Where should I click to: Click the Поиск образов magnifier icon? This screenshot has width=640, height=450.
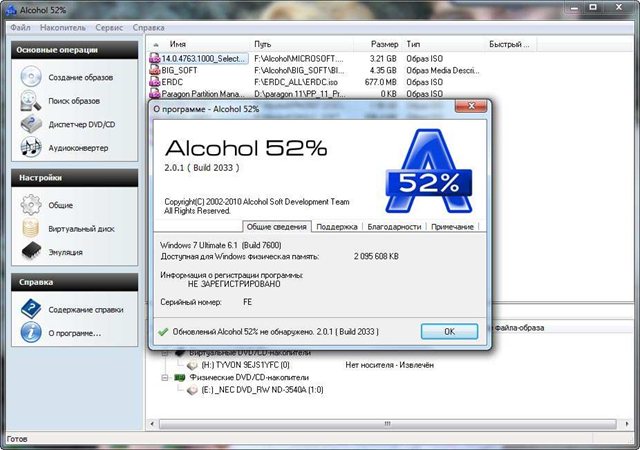point(31,100)
